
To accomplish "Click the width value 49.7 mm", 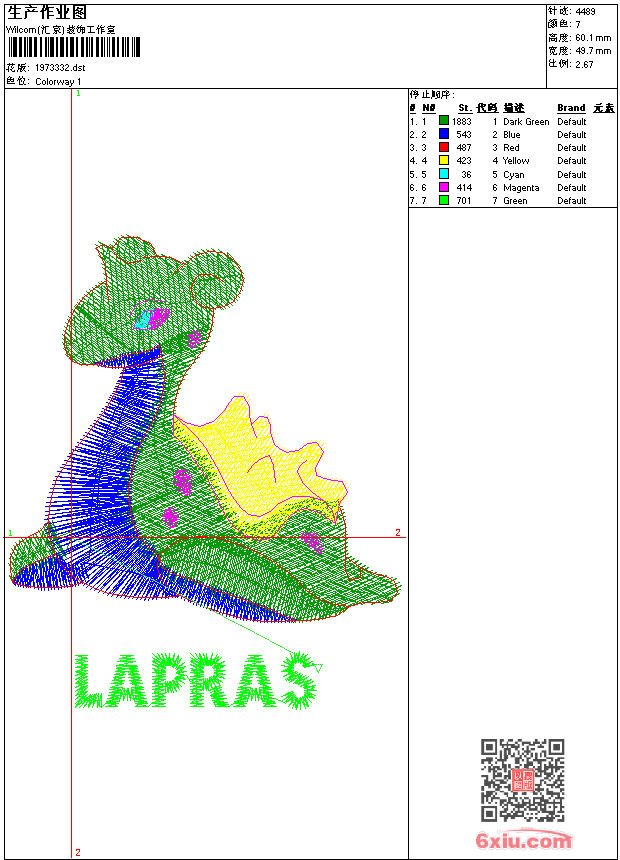I will tap(593, 51).
